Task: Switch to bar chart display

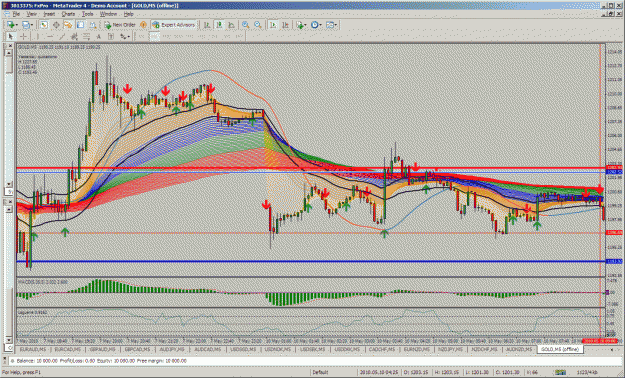Action: click(x=207, y=25)
